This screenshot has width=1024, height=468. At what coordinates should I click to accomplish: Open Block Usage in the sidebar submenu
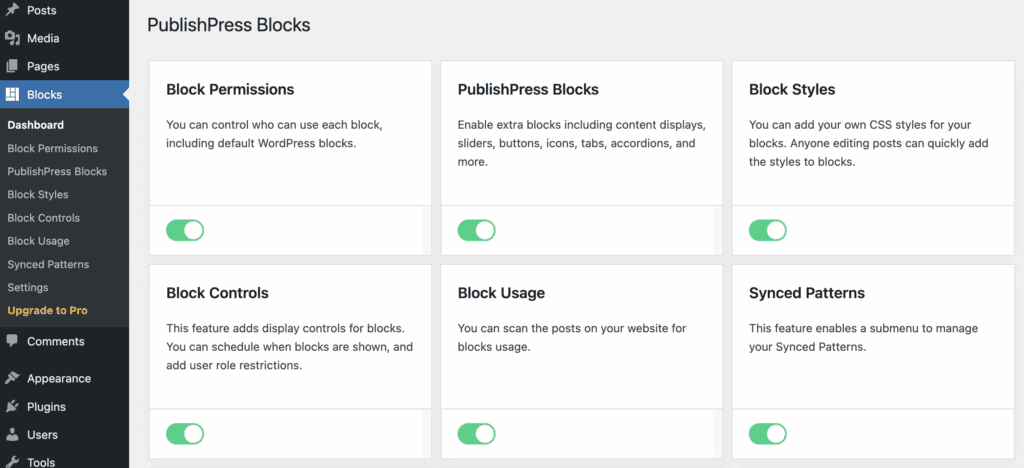click(38, 241)
